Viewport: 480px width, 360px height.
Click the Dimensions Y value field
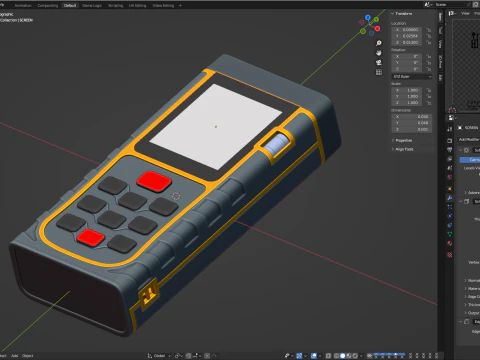coord(412,123)
